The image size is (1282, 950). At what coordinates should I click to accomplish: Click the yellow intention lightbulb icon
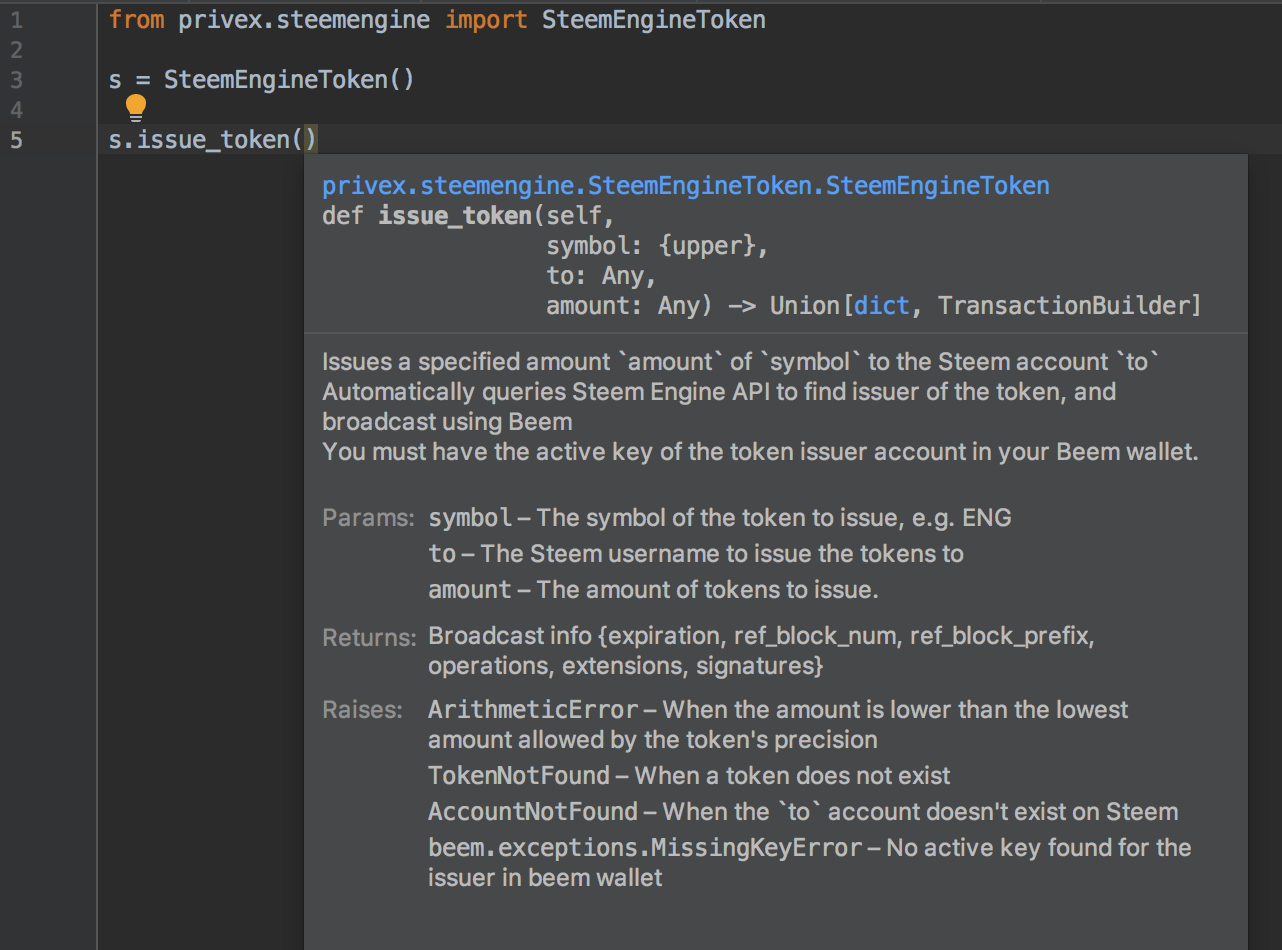[x=136, y=107]
